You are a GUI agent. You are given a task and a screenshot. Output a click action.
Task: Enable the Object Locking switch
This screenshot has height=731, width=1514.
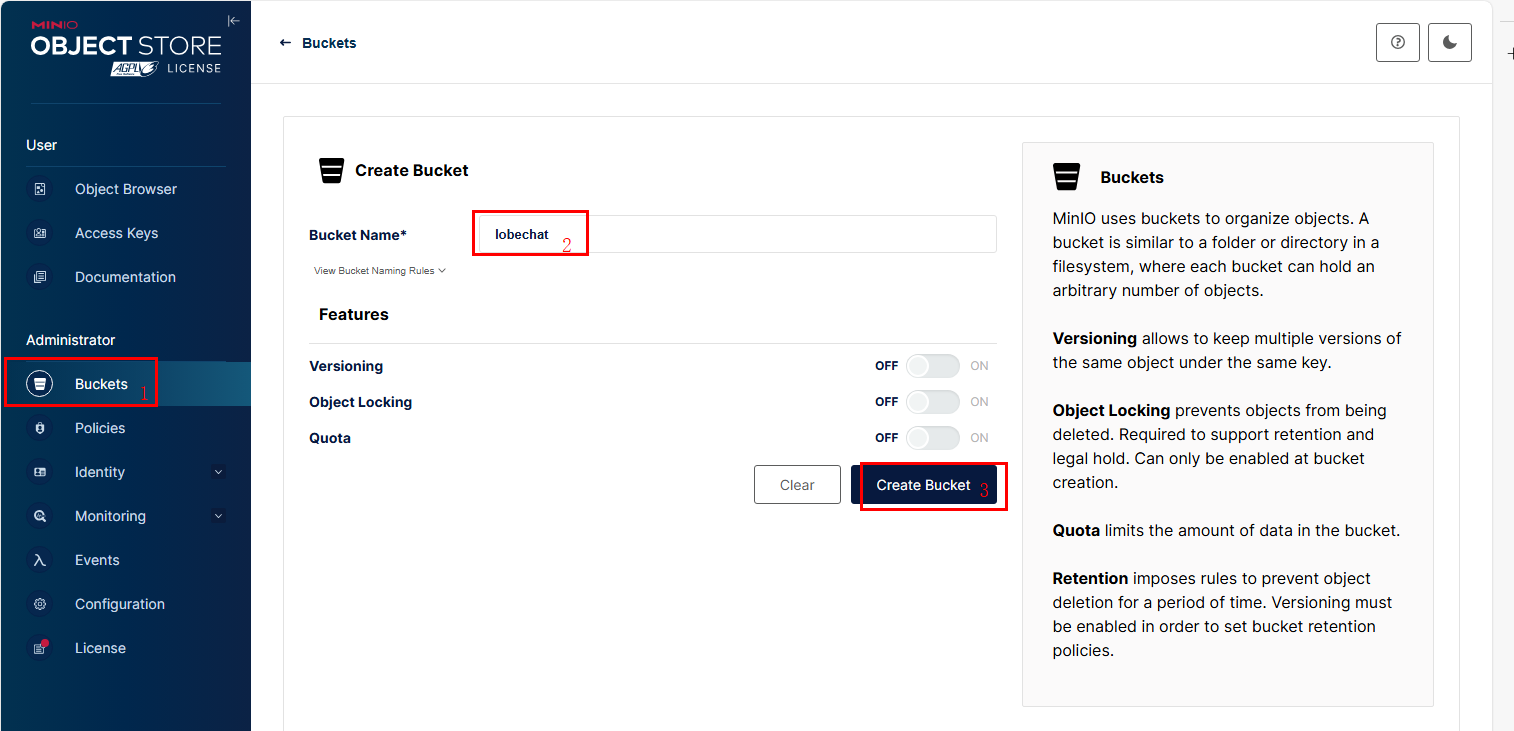932,402
